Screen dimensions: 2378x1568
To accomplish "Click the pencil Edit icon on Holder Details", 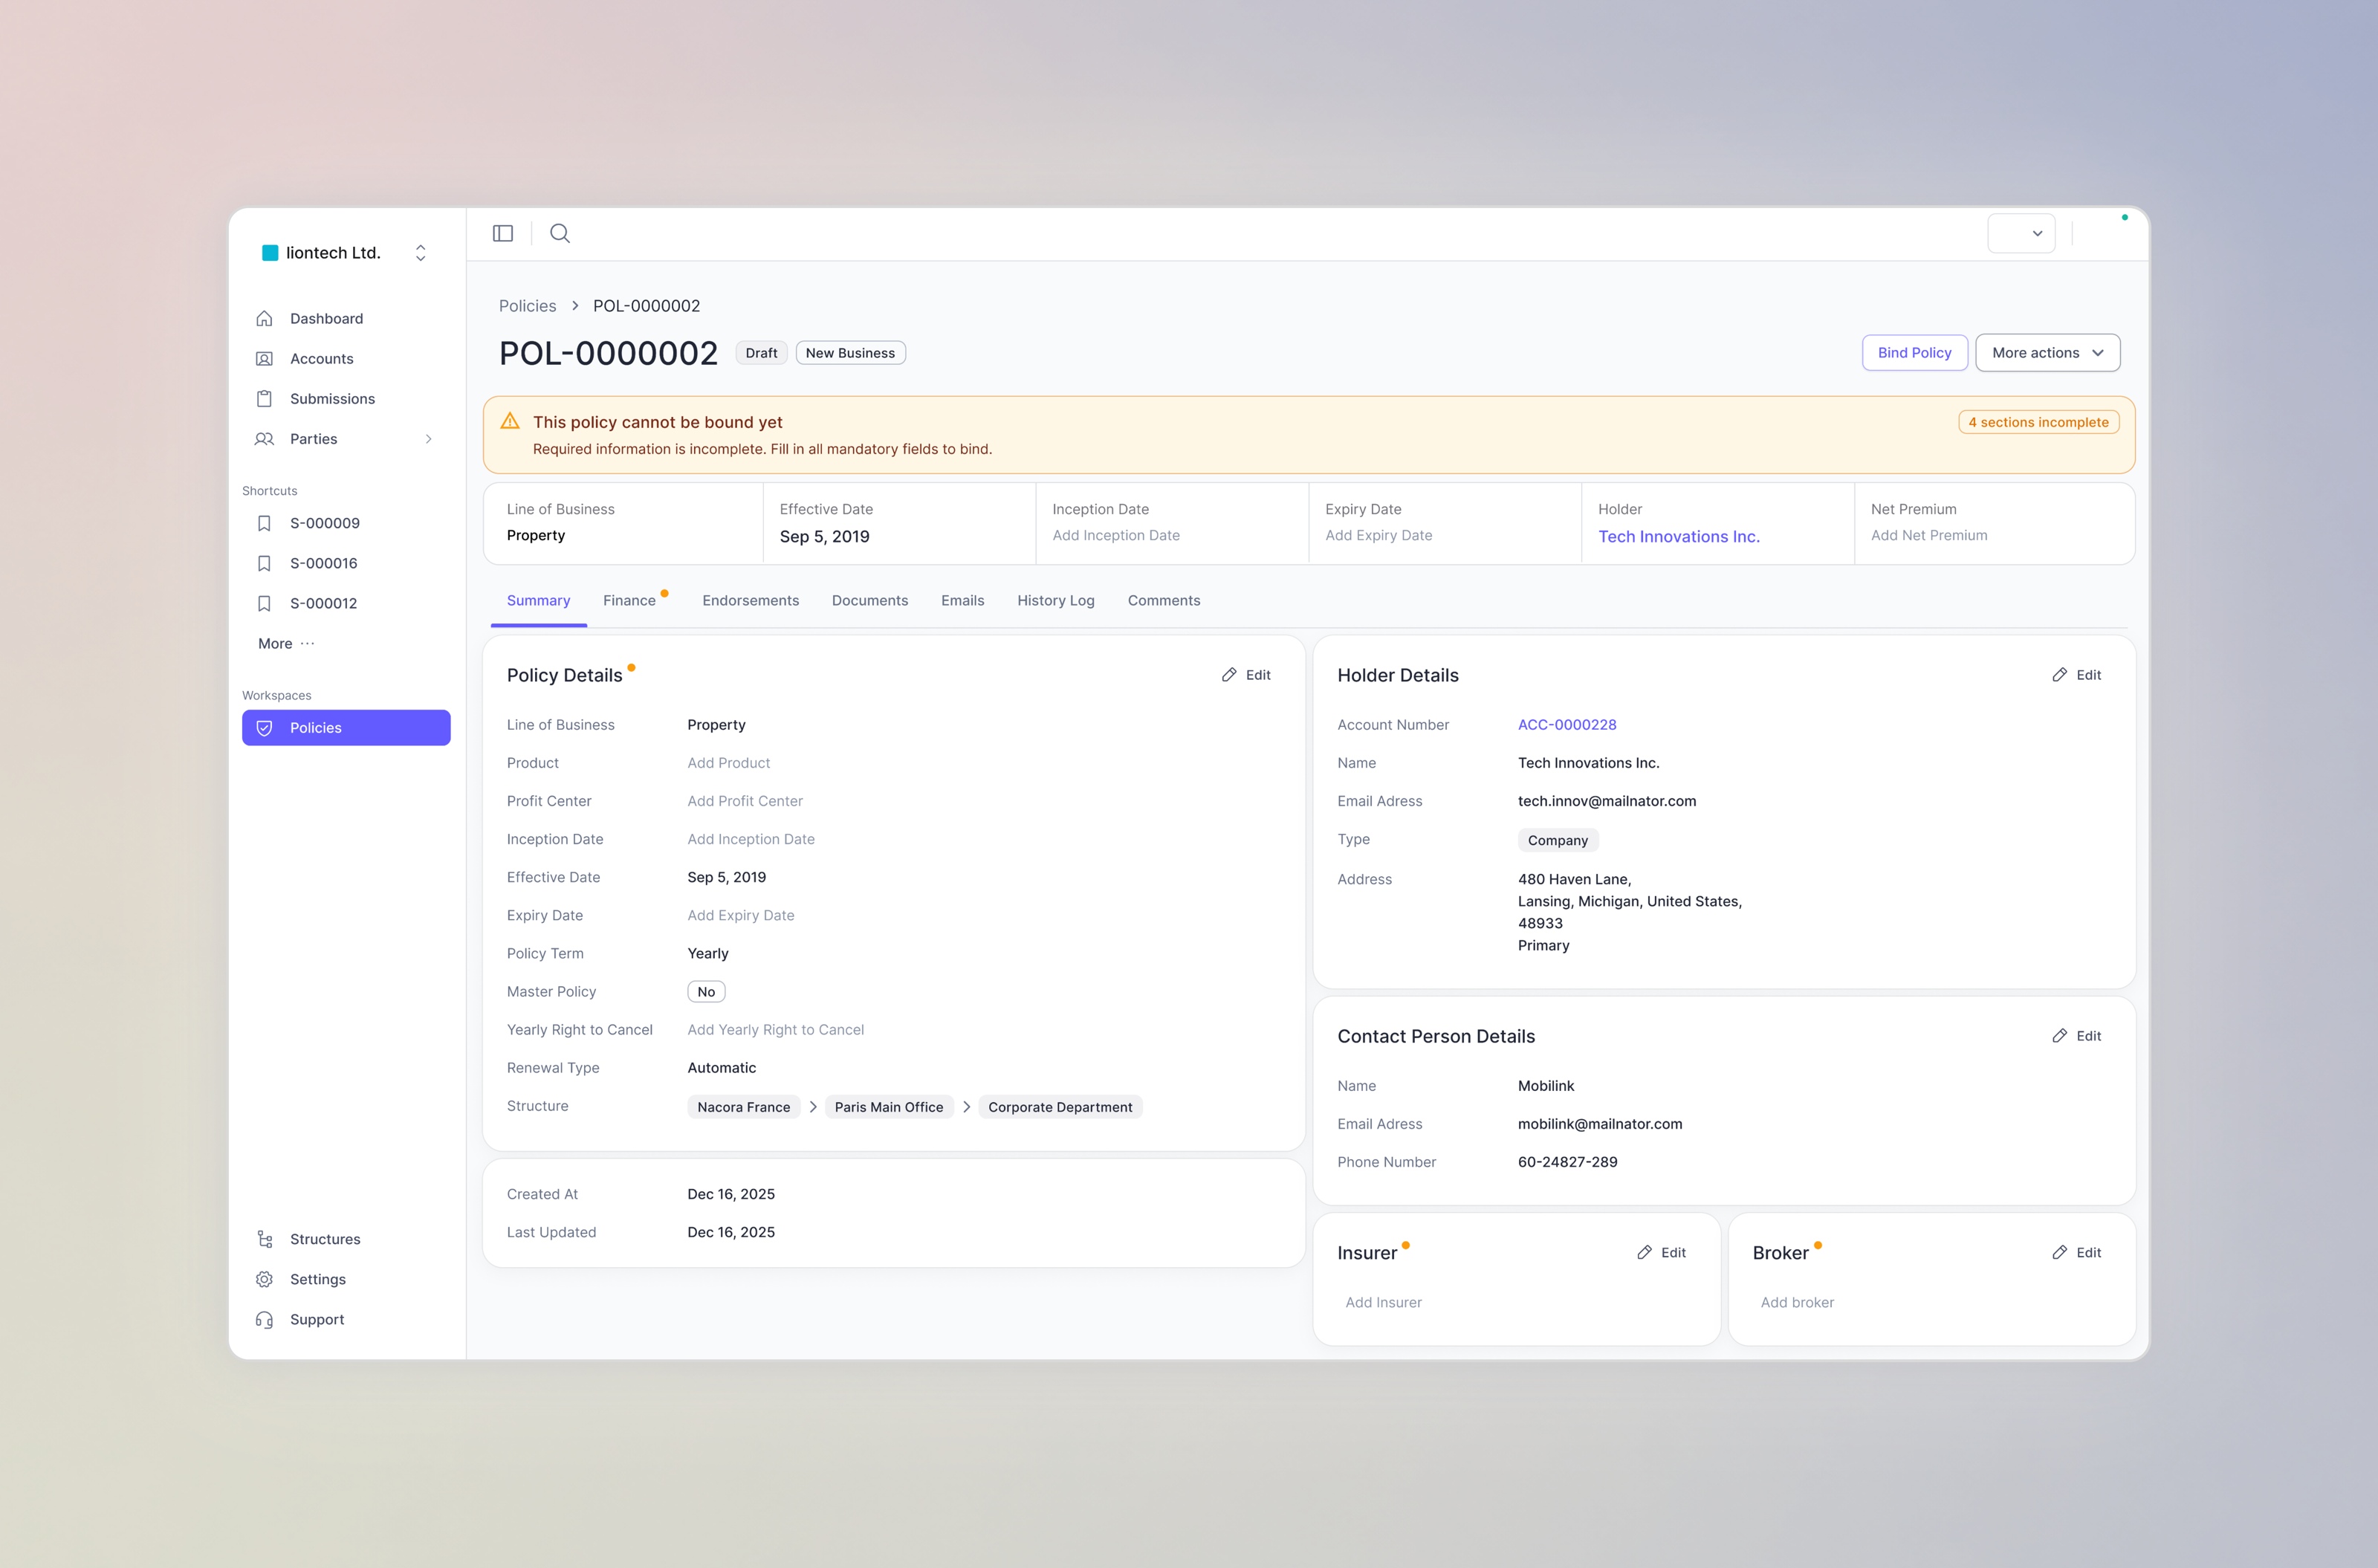I will tap(2060, 675).
